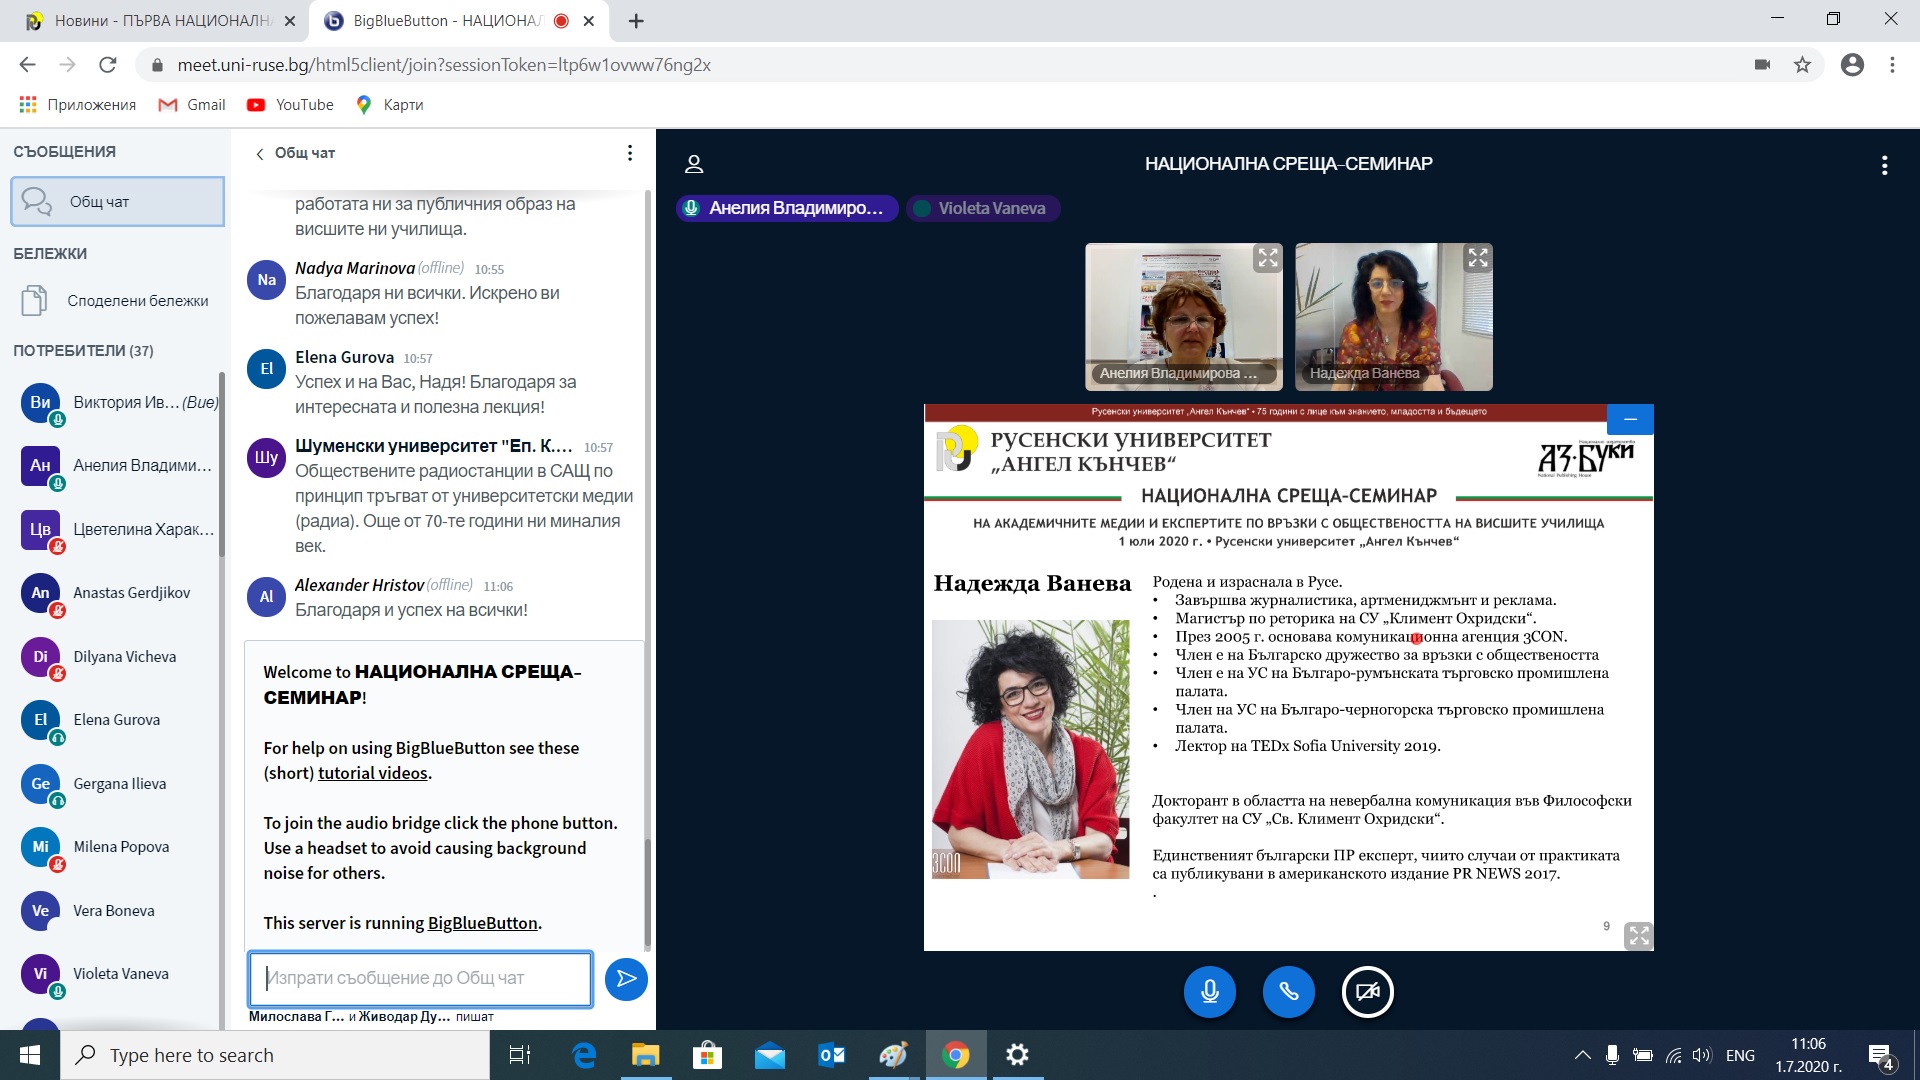Click the chat message input field
The height and width of the screenshot is (1080, 1920).
tap(420, 978)
